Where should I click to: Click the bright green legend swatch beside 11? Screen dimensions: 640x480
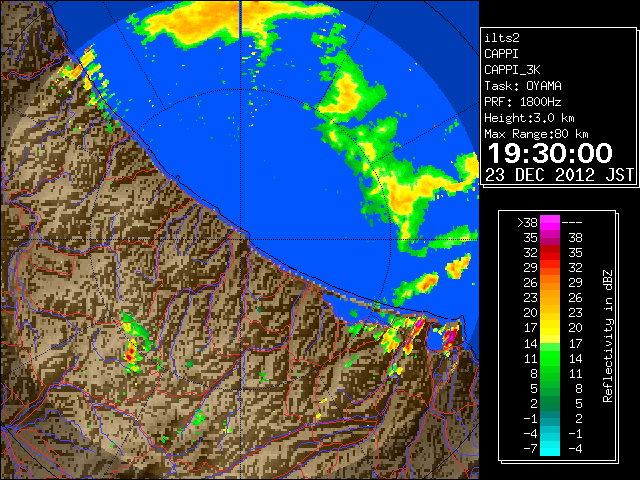(x=550, y=358)
